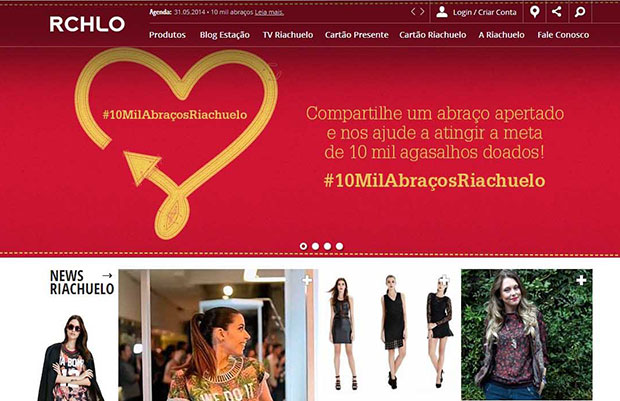This screenshot has height=401, width=620.
Task: Select the first banner carousel dot
Action: pos(303,246)
